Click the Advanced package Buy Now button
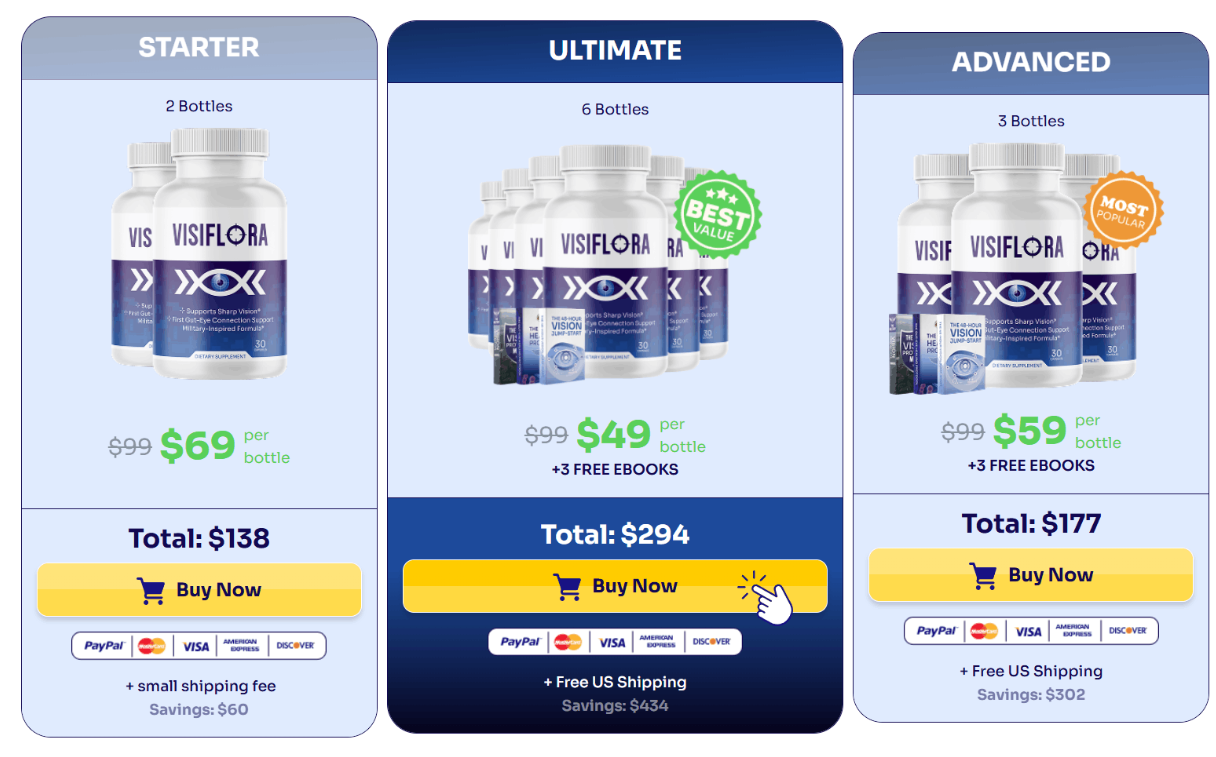Viewport: 1216px width, 757px height. coord(1031,575)
